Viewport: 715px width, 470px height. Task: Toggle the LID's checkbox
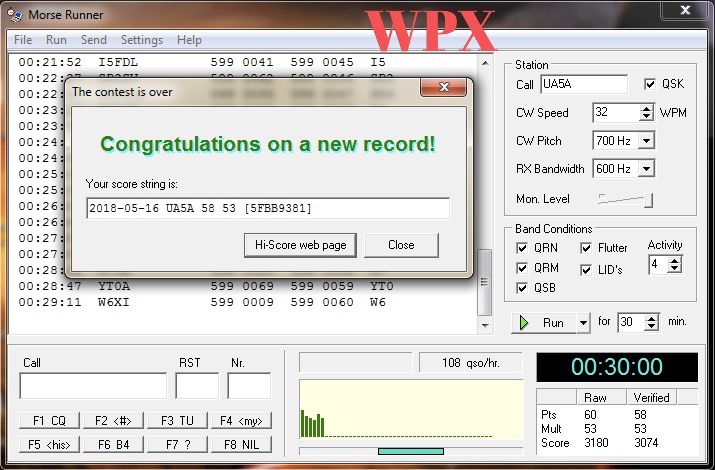point(586,269)
